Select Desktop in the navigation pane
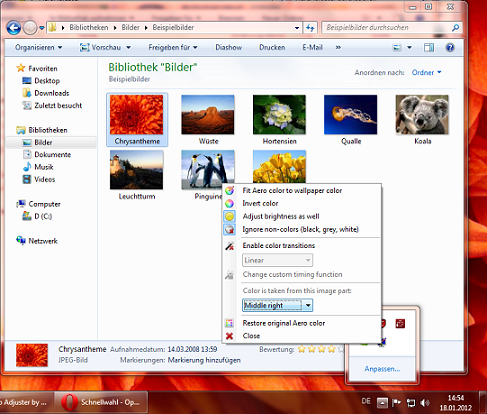 [x=41, y=81]
